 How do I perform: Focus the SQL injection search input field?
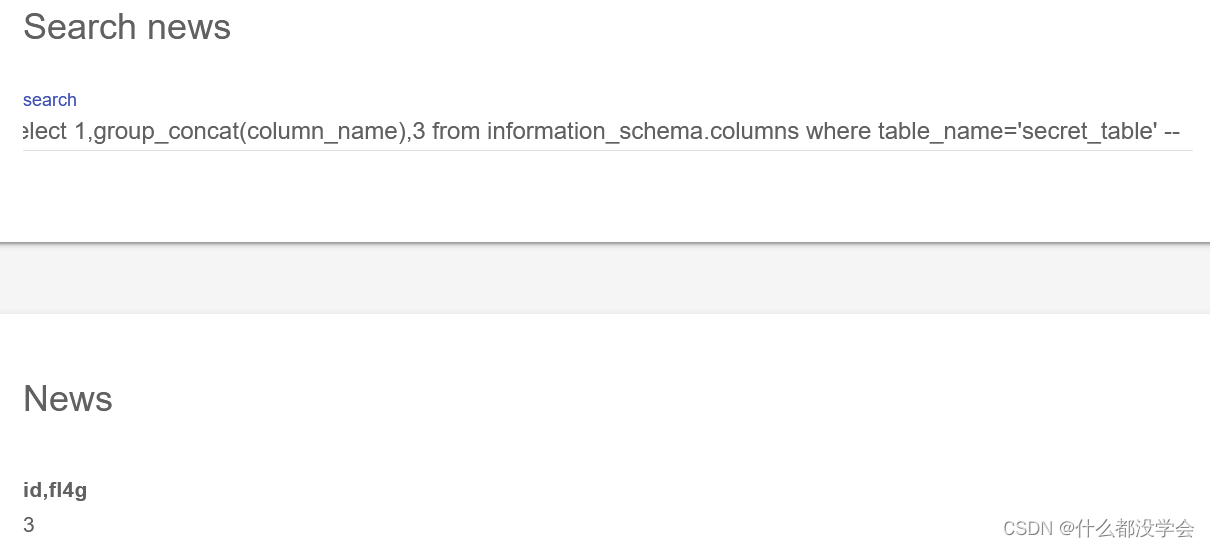point(607,131)
